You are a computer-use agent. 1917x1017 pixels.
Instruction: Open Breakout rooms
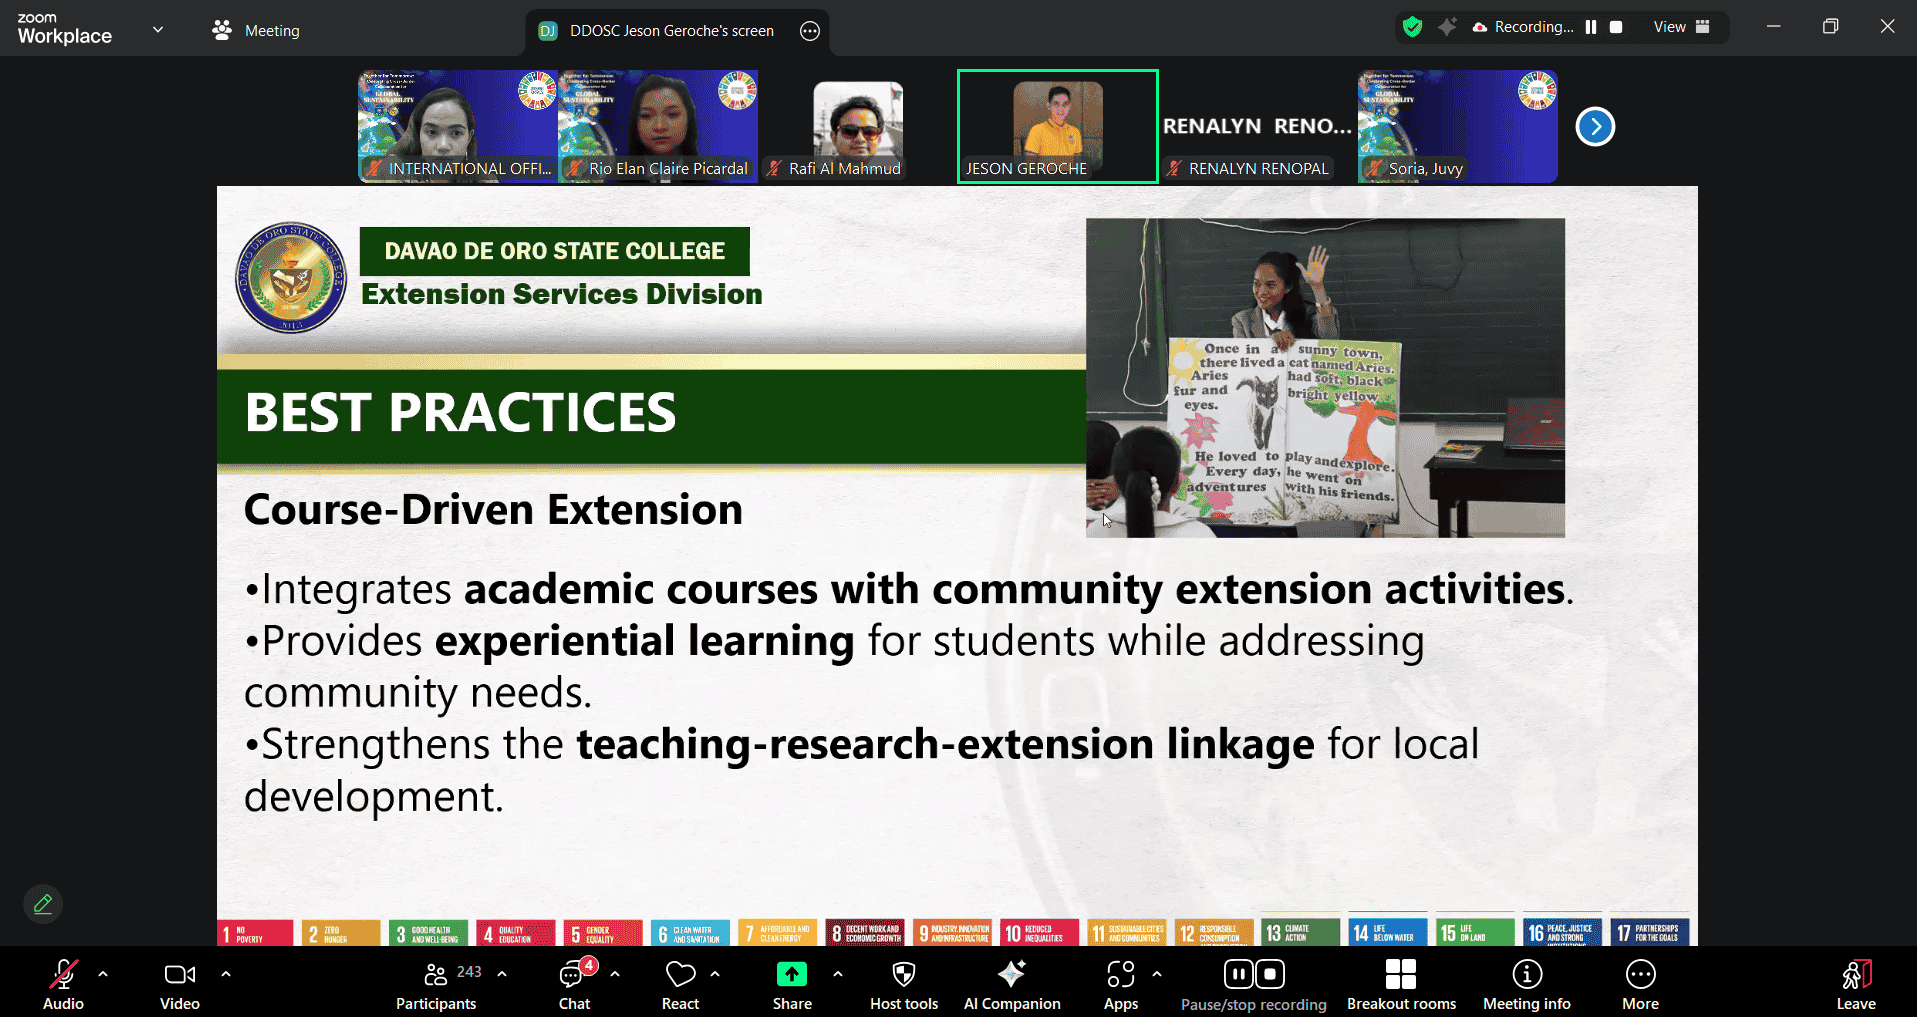pos(1400,985)
